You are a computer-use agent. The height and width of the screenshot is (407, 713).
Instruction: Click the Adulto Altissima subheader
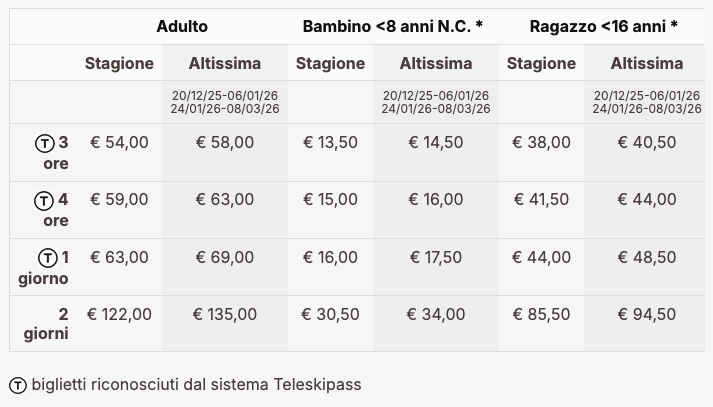pos(225,63)
